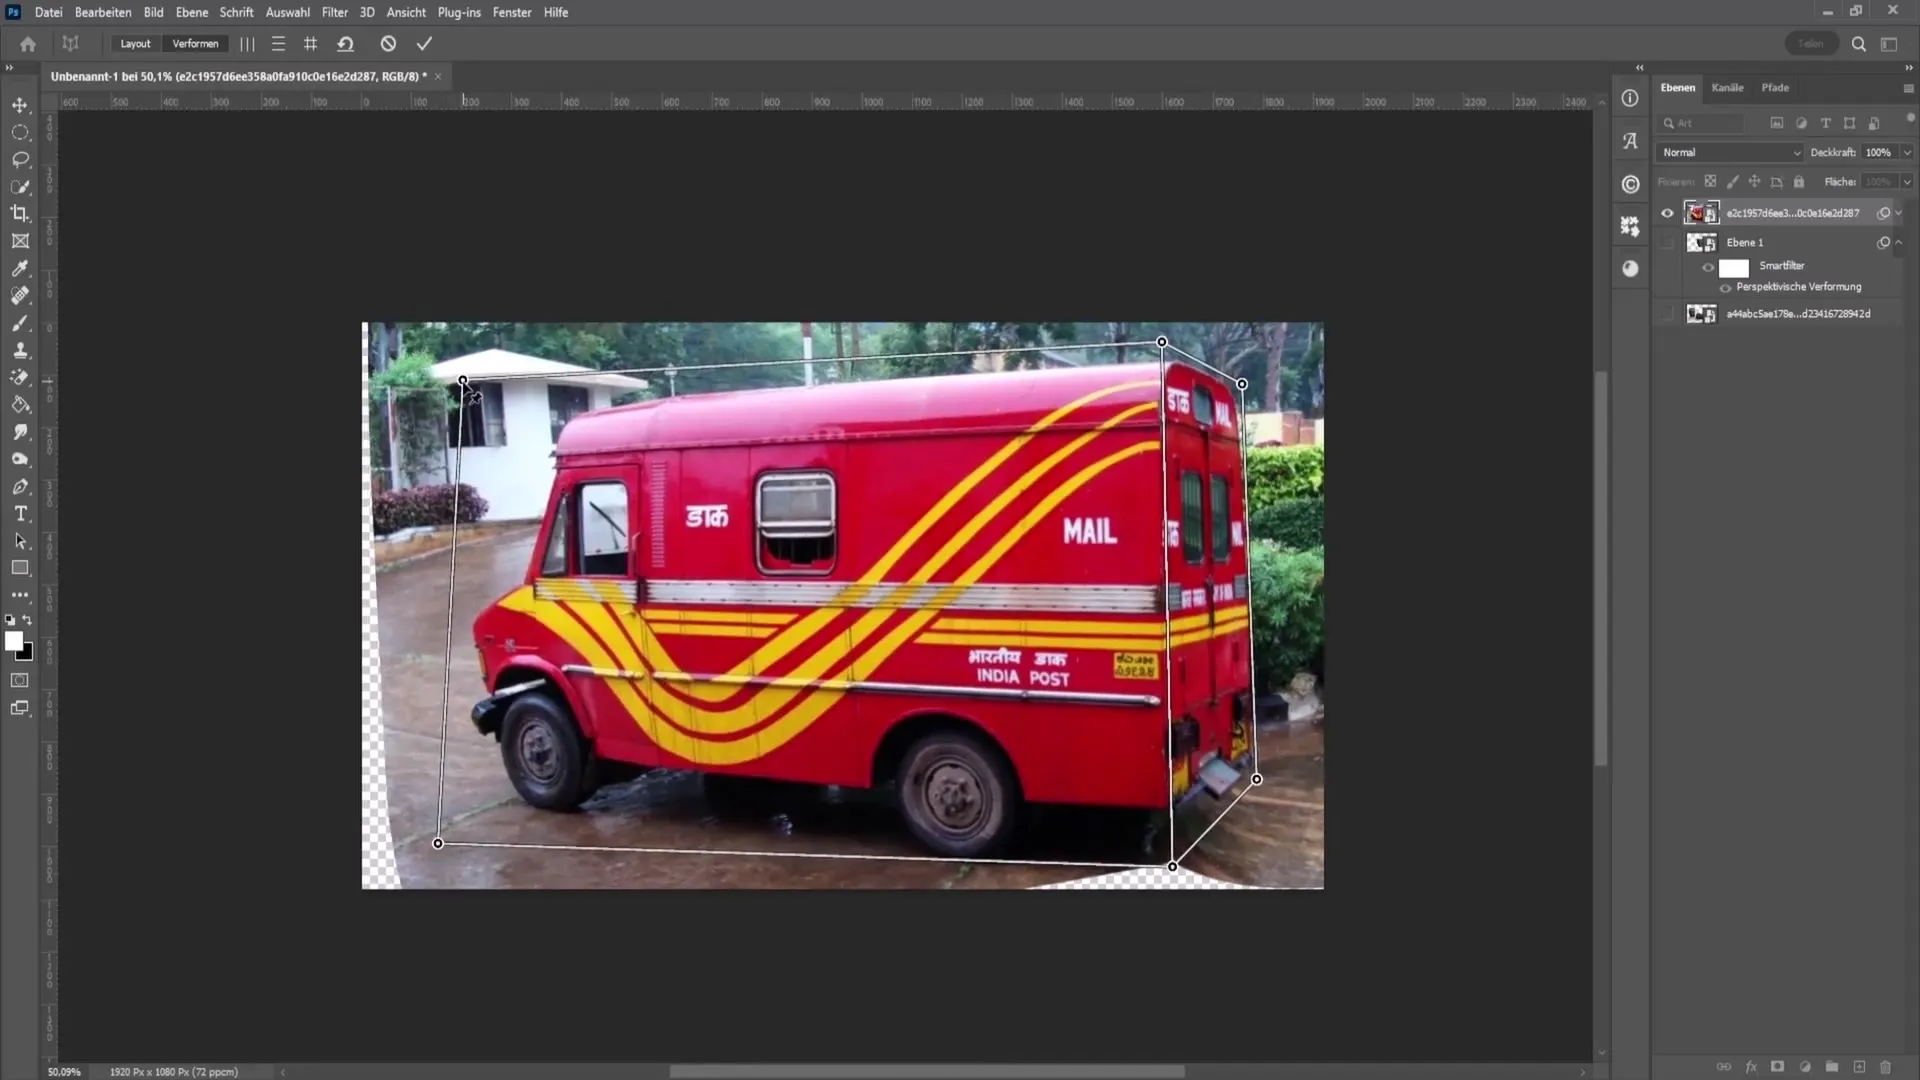This screenshot has width=1920, height=1080.
Task: Open the Filter menu
Action: point(335,12)
